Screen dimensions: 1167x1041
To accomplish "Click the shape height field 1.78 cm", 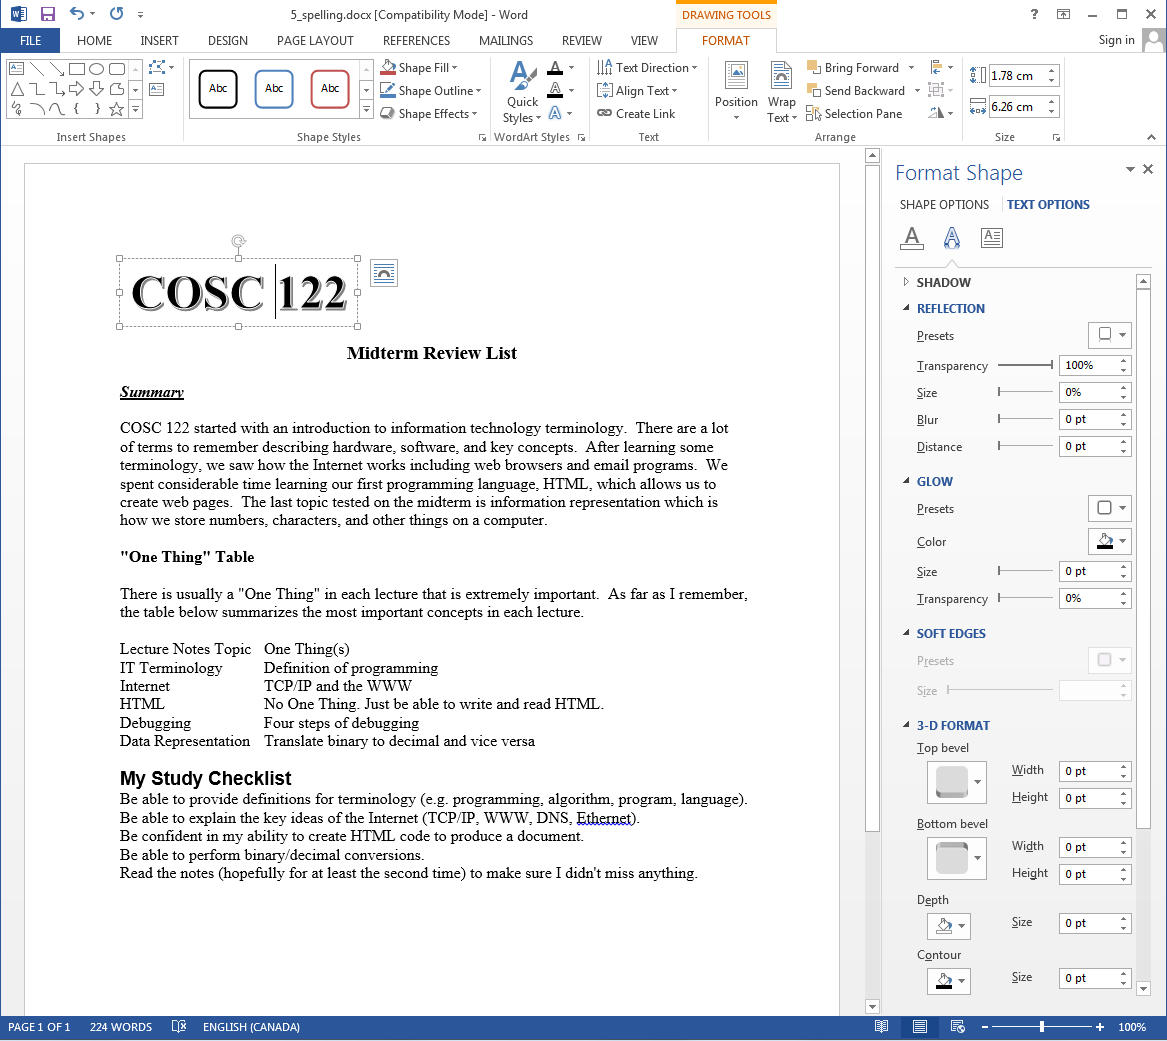I will coord(1017,75).
